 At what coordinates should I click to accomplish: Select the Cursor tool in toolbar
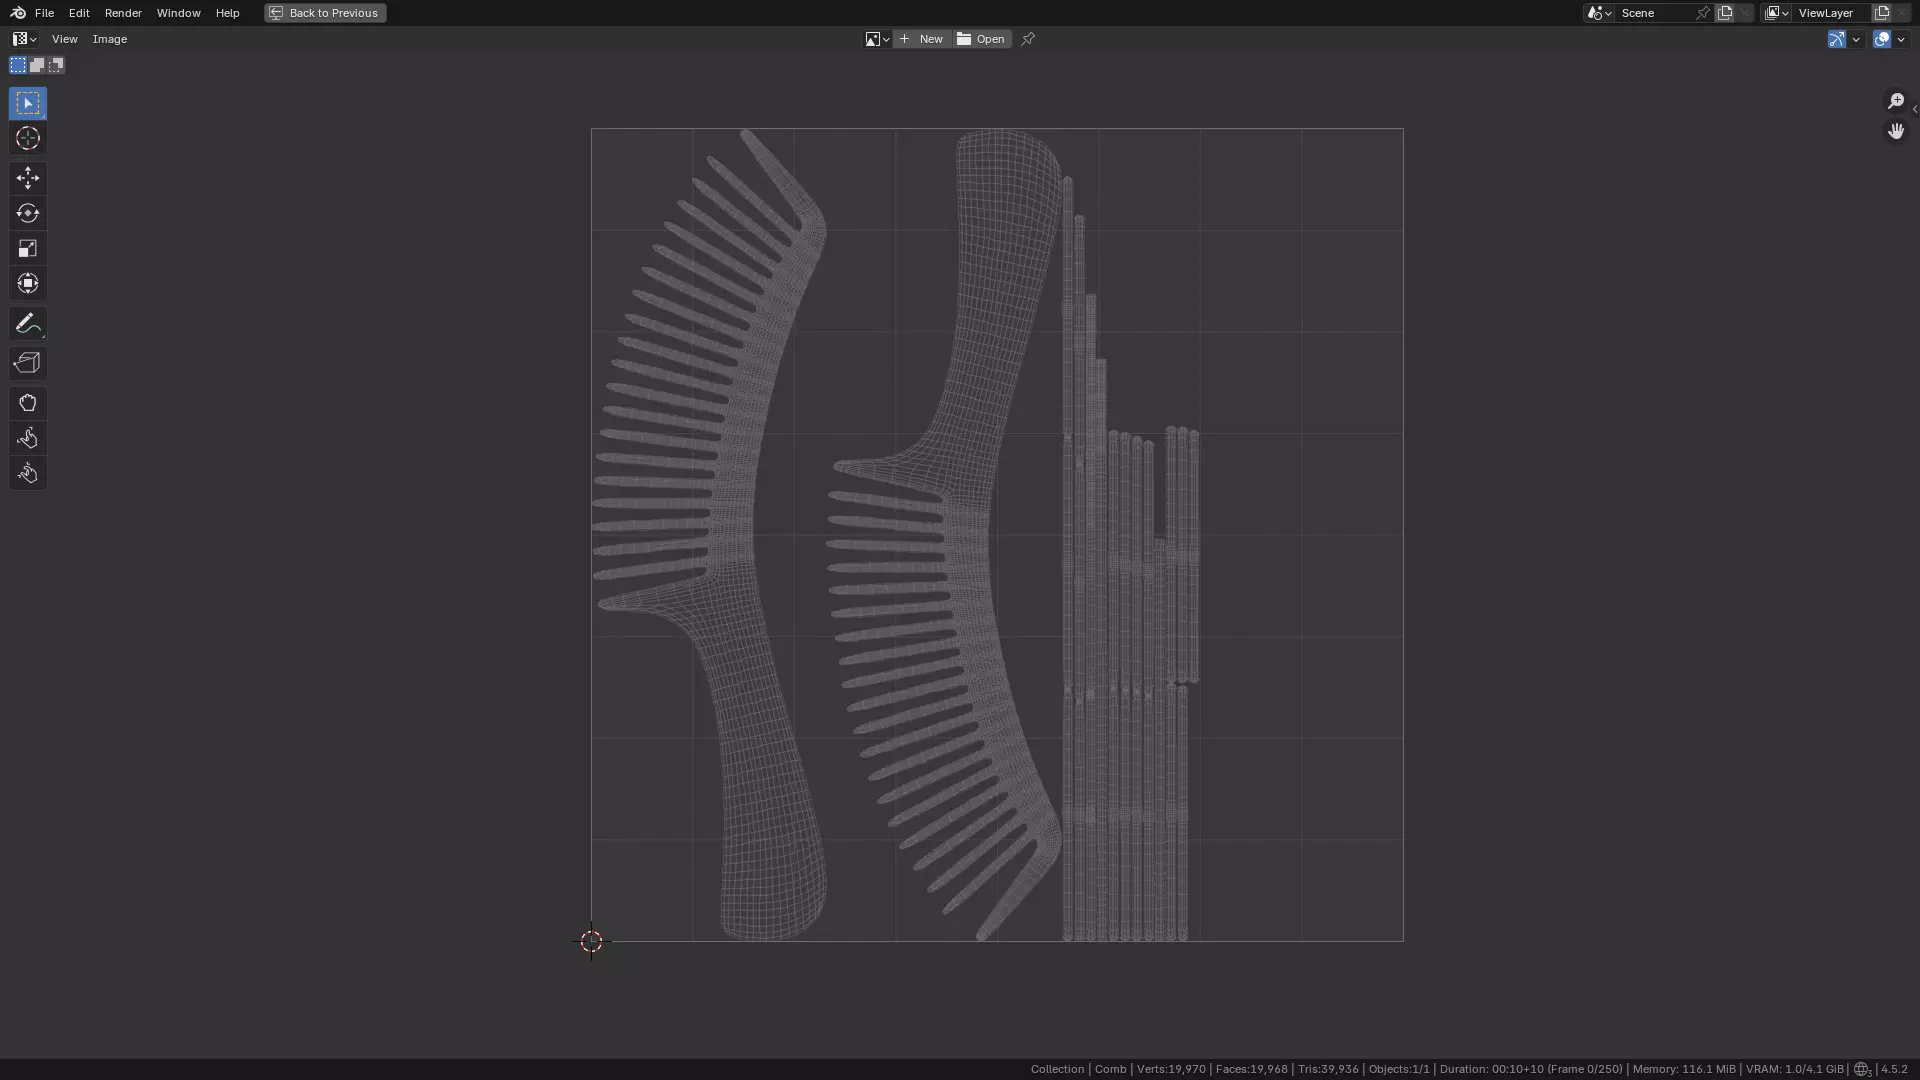(x=28, y=138)
